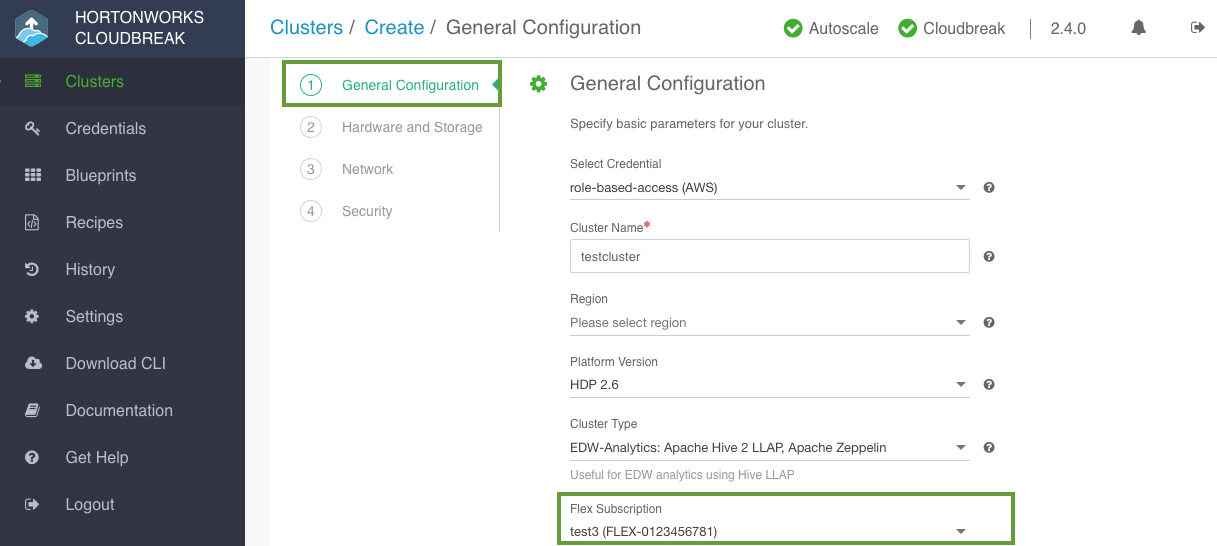Screen dimensions: 1217x546
Task: Click help icon next to Region
Action: pos(989,323)
